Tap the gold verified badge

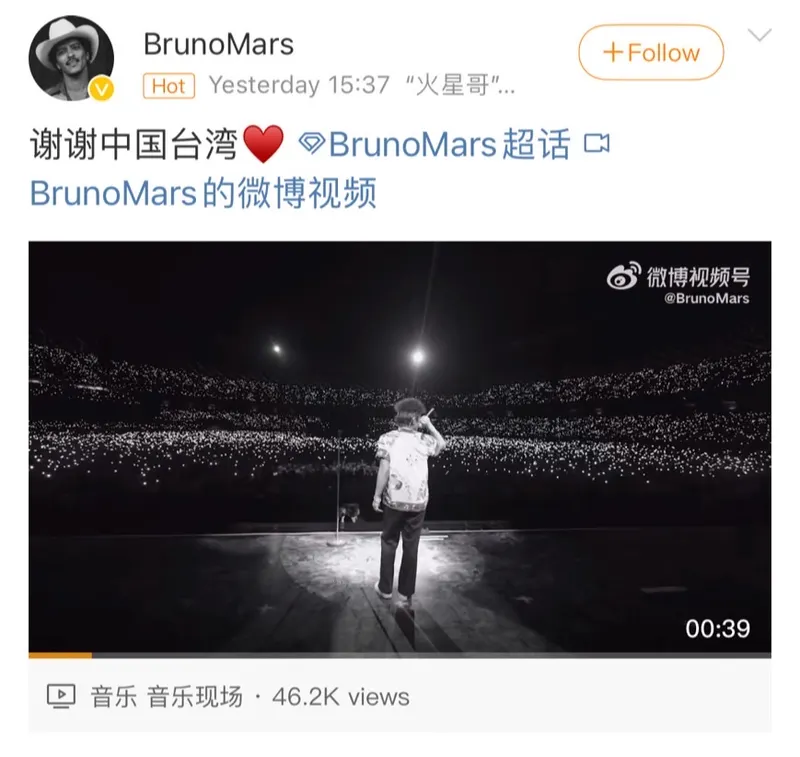tap(102, 89)
